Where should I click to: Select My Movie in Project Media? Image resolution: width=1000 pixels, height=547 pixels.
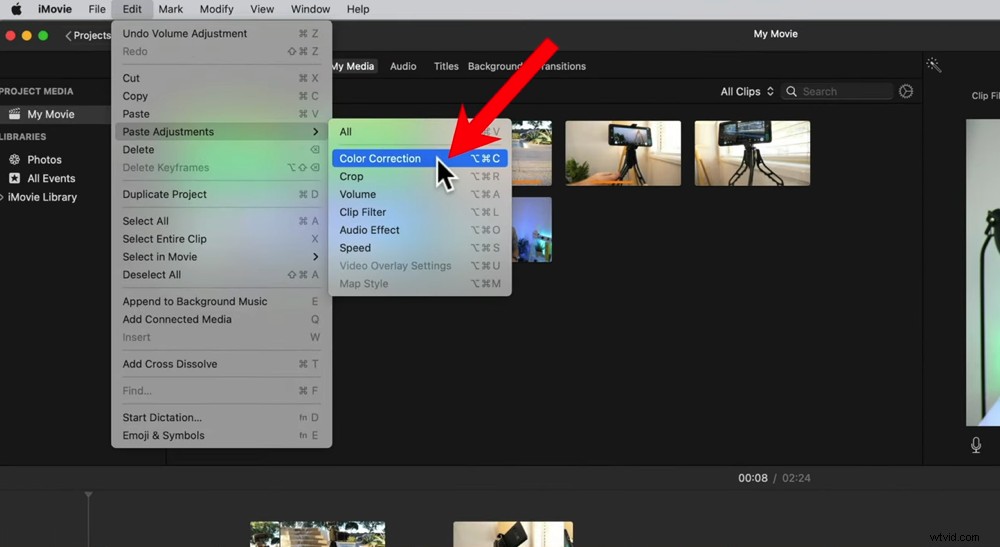click(x=52, y=114)
